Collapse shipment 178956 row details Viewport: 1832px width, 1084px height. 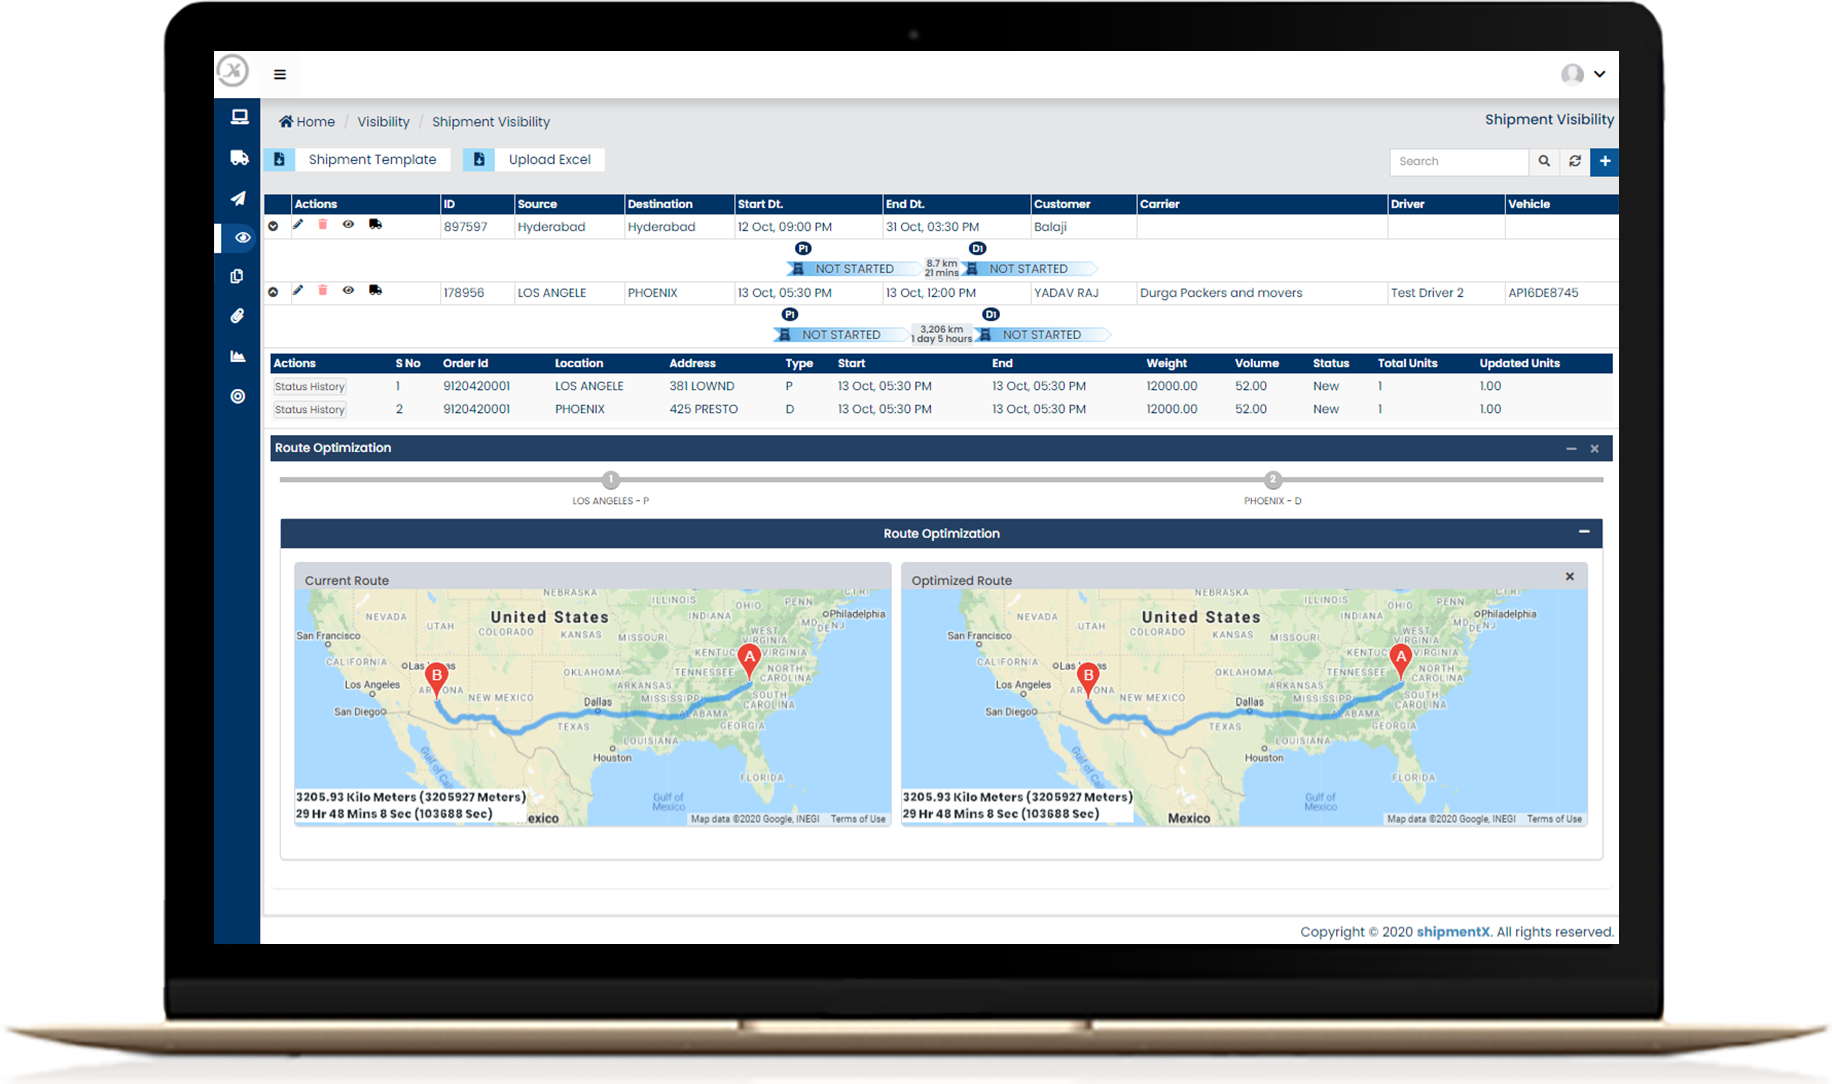click(273, 292)
